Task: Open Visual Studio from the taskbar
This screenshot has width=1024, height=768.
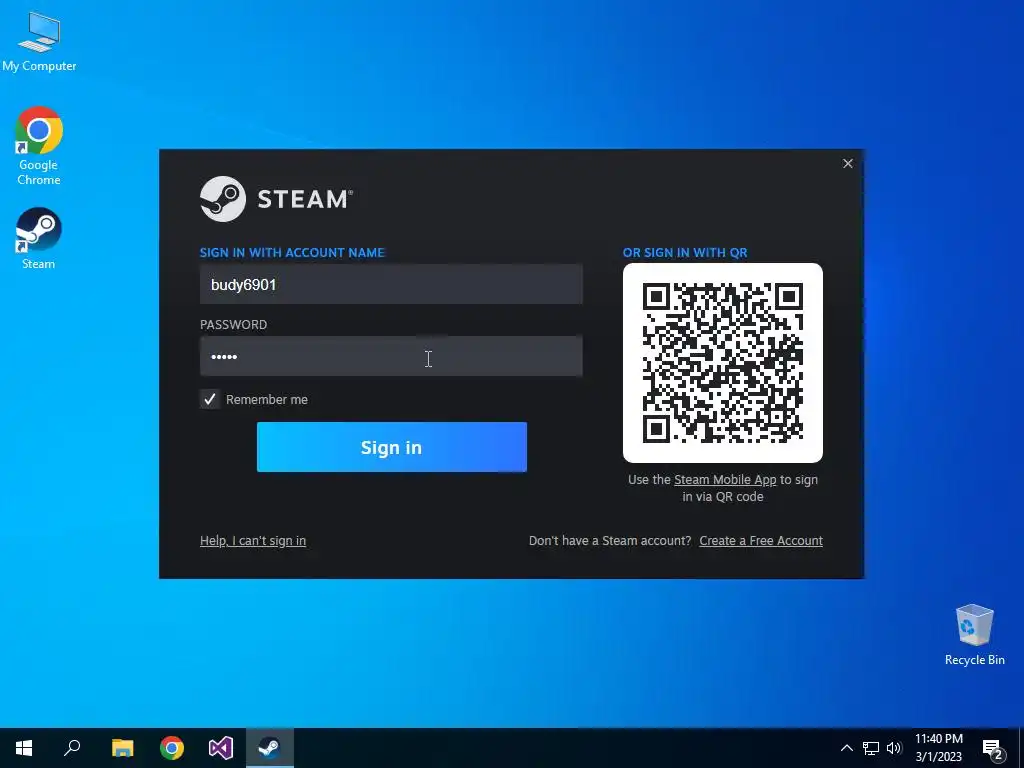Action: click(221, 748)
